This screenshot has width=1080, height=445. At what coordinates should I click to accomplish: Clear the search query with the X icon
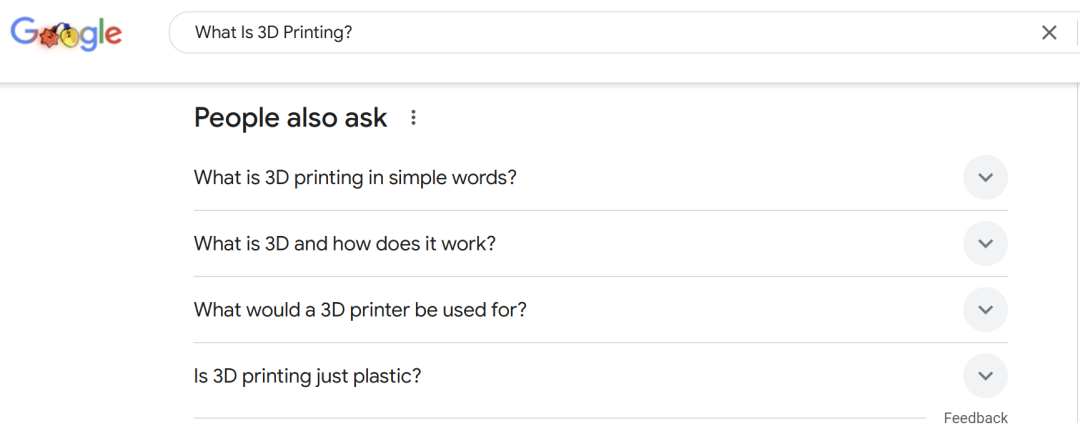click(x=1049, y=32)
